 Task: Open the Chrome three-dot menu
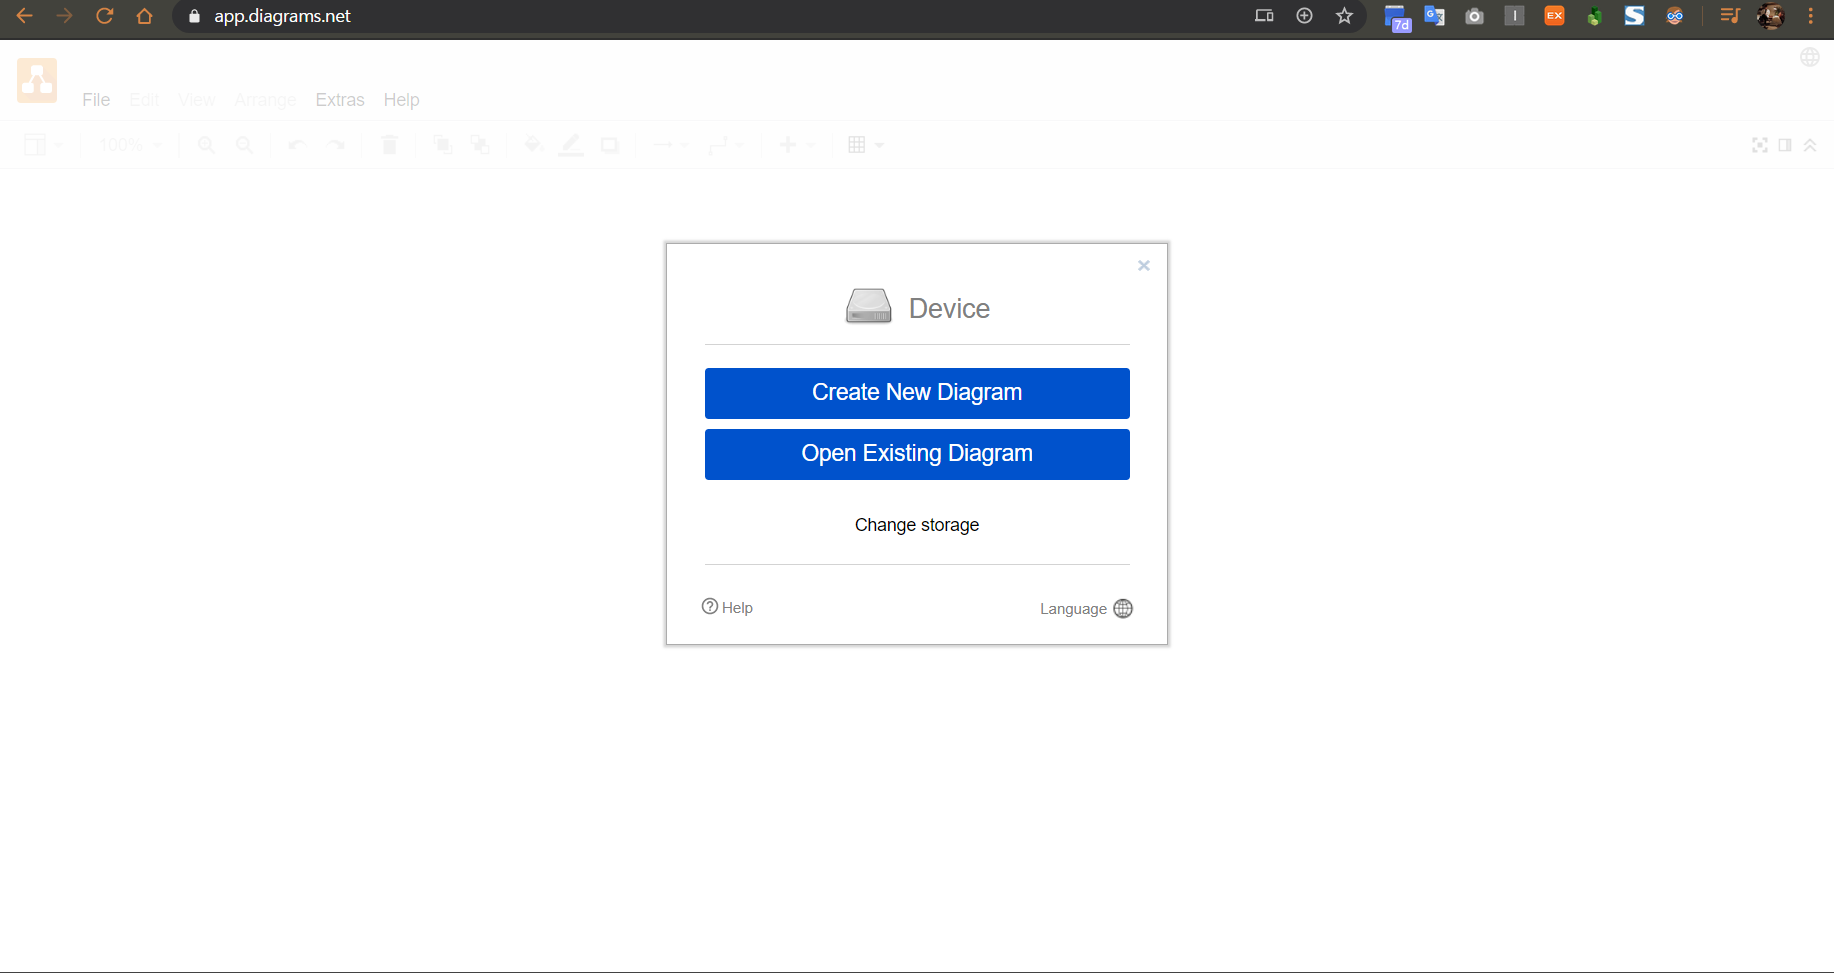tap(1811, 16)
